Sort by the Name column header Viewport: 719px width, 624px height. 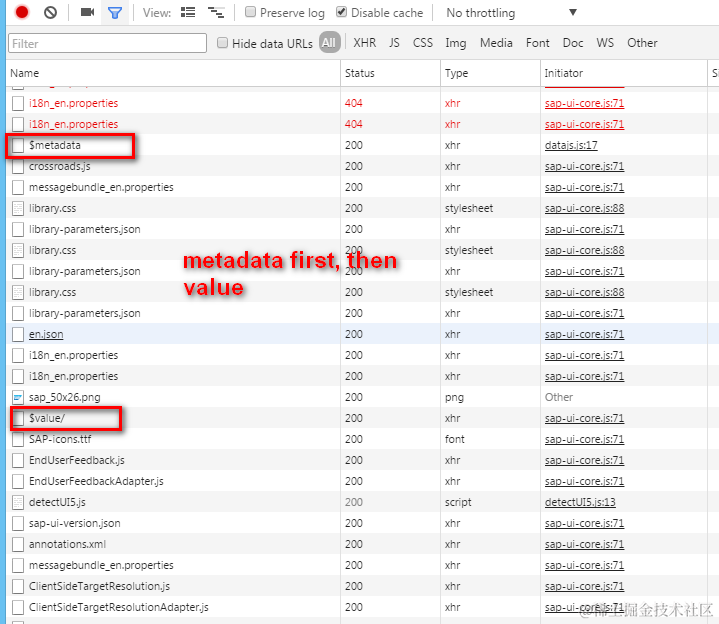pyautogui.click(x=173, y=73)
